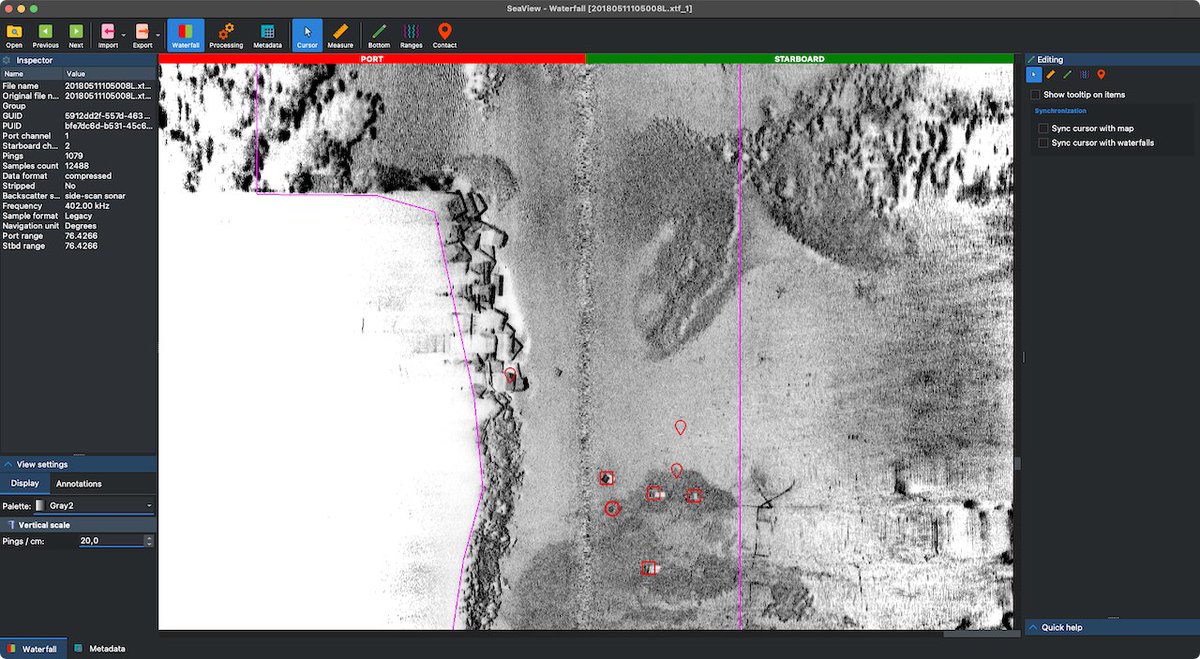Check Sync cursor with map
This screenshot has height=659, width=1200.
1043,128
